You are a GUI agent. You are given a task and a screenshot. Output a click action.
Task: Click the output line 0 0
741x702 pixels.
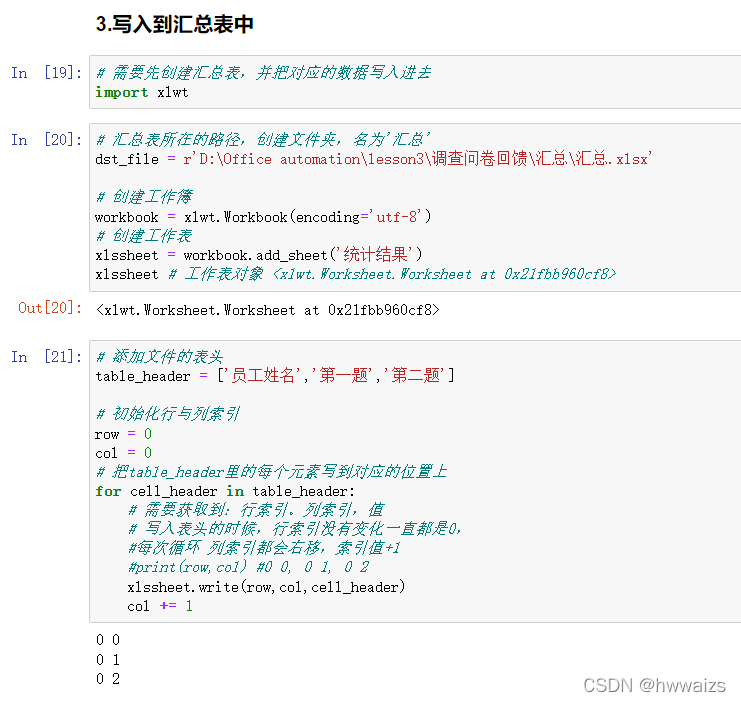[108, 640]
